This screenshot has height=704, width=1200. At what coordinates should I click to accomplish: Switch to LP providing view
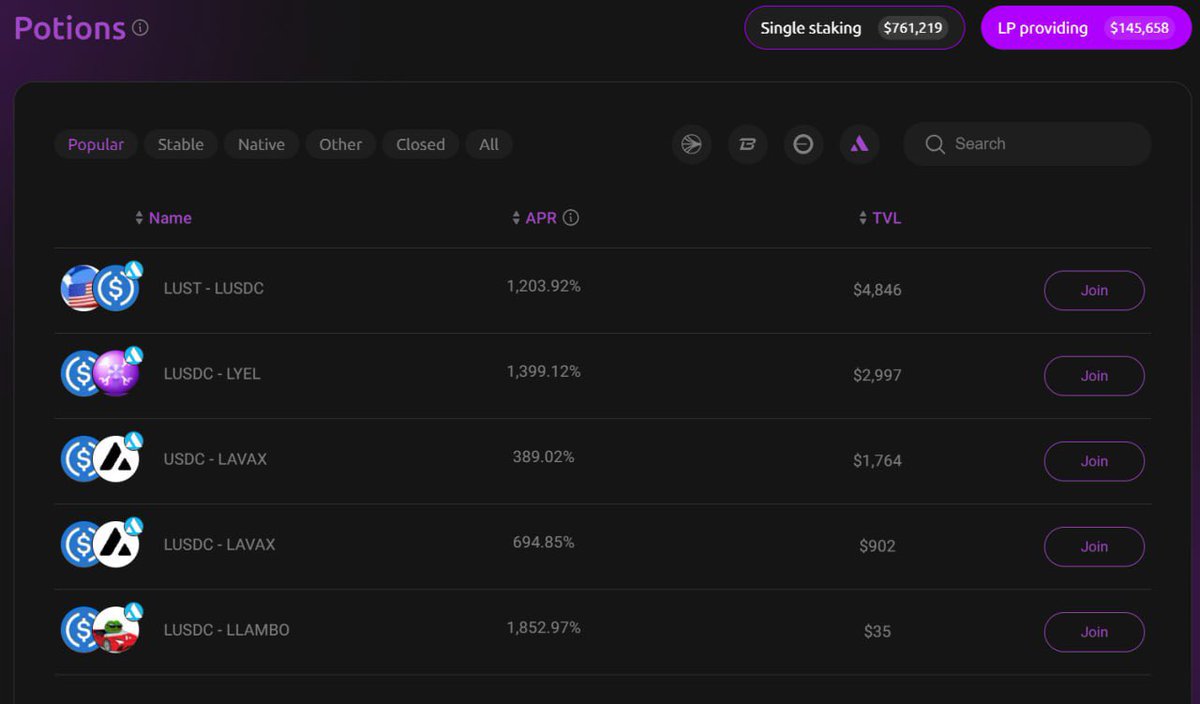pyautogui.click(x=1086, y=28)
